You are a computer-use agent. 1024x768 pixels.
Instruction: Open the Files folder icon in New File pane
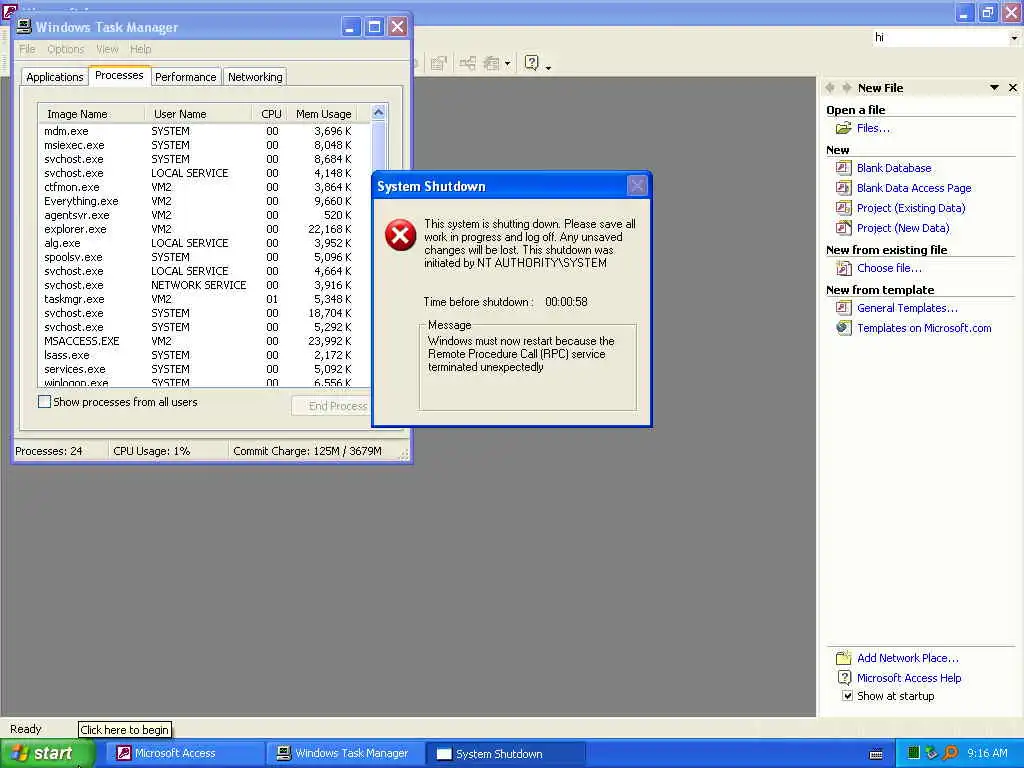(844, 128)
